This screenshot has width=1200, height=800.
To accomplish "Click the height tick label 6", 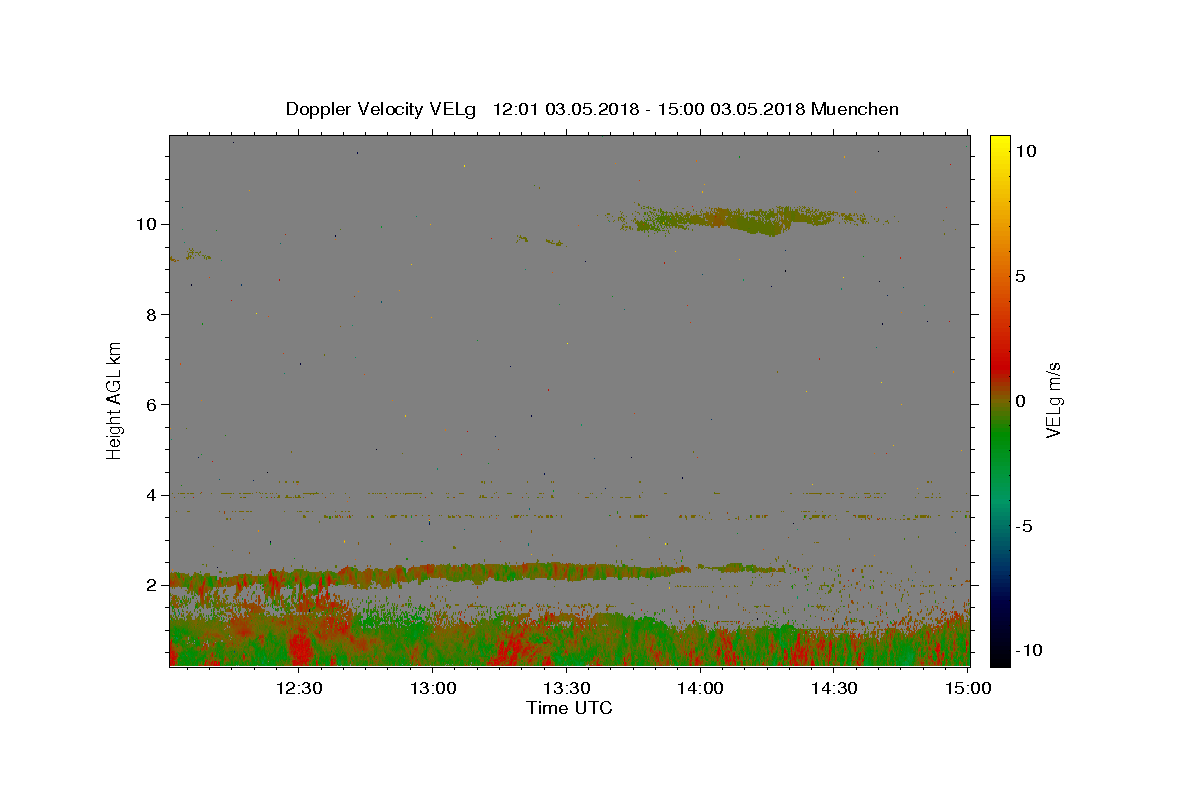I will pyautogui.click(x=150, y=404).
